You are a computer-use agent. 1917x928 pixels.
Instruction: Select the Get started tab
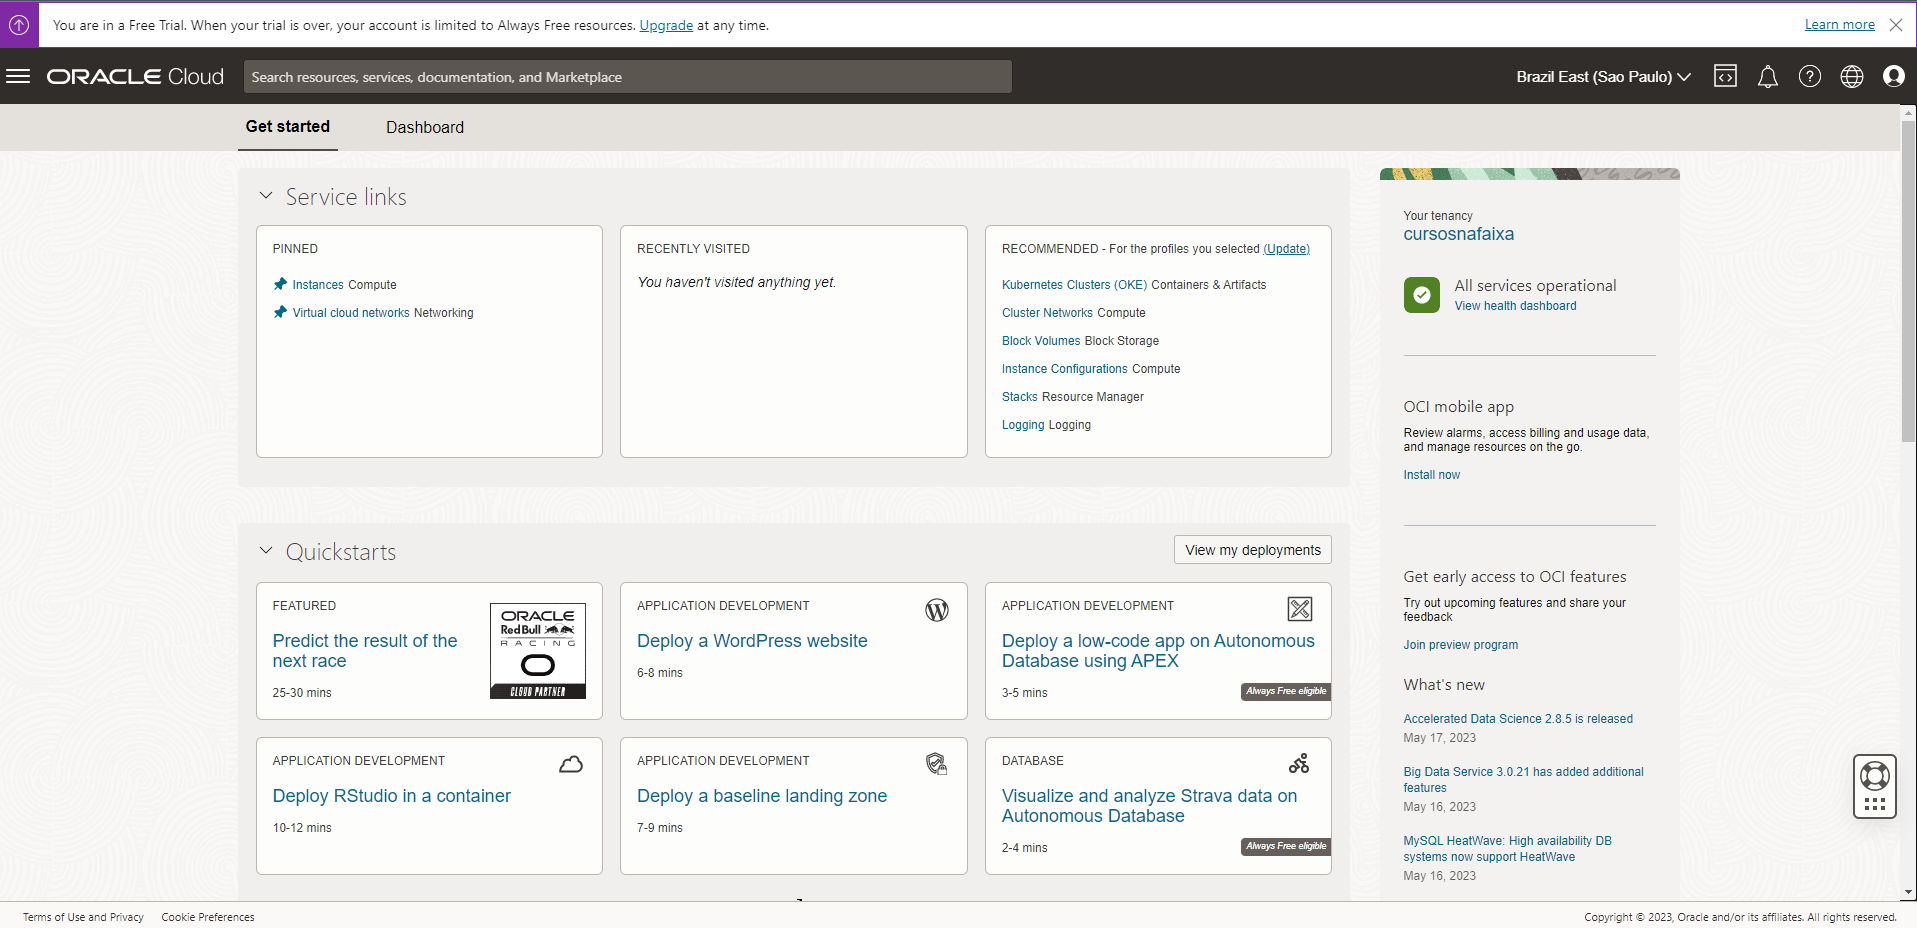[287, 127]
